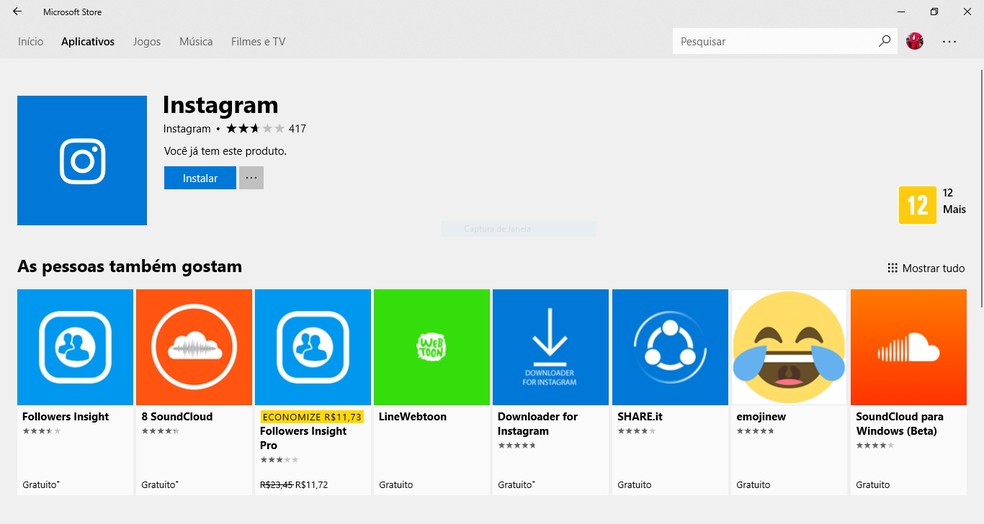Click the Você já tem este produto text
The height and width of the screenshot is (524, 984).
pos(225,151)
